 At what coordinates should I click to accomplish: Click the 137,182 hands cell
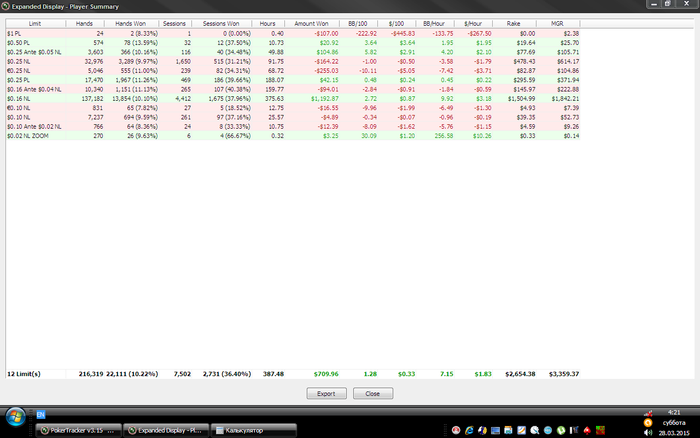(x=92, y=99)
